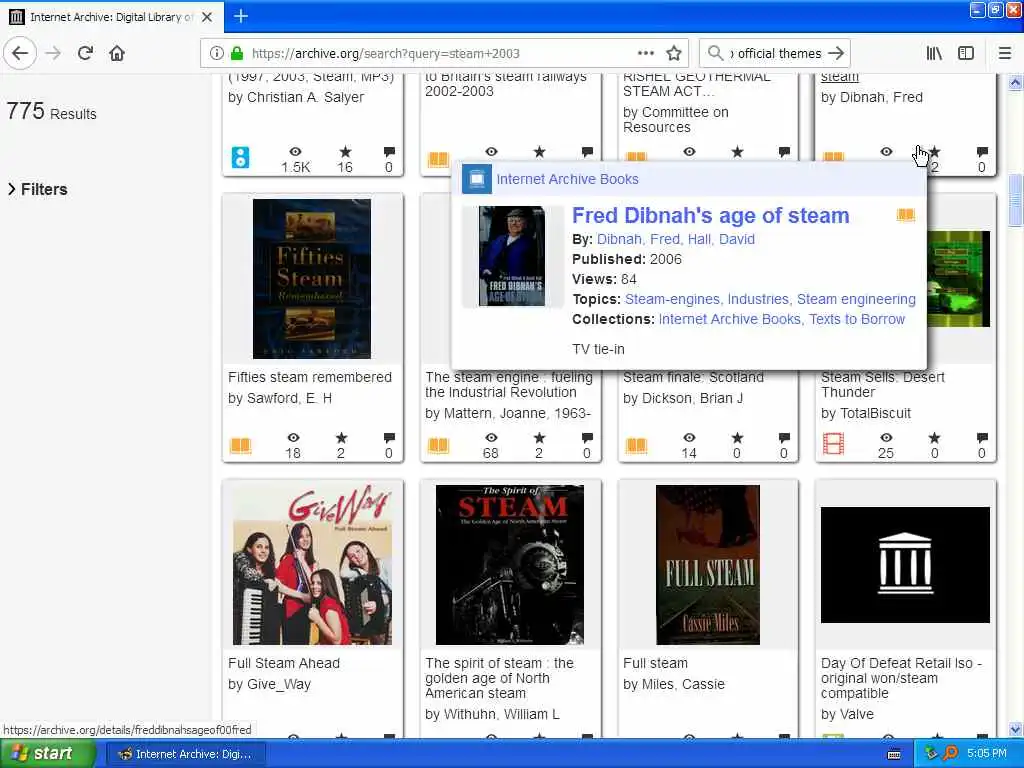Open Texts to Borrow collection link
The height and width of the screenshot is (768, 1024).
857,319
